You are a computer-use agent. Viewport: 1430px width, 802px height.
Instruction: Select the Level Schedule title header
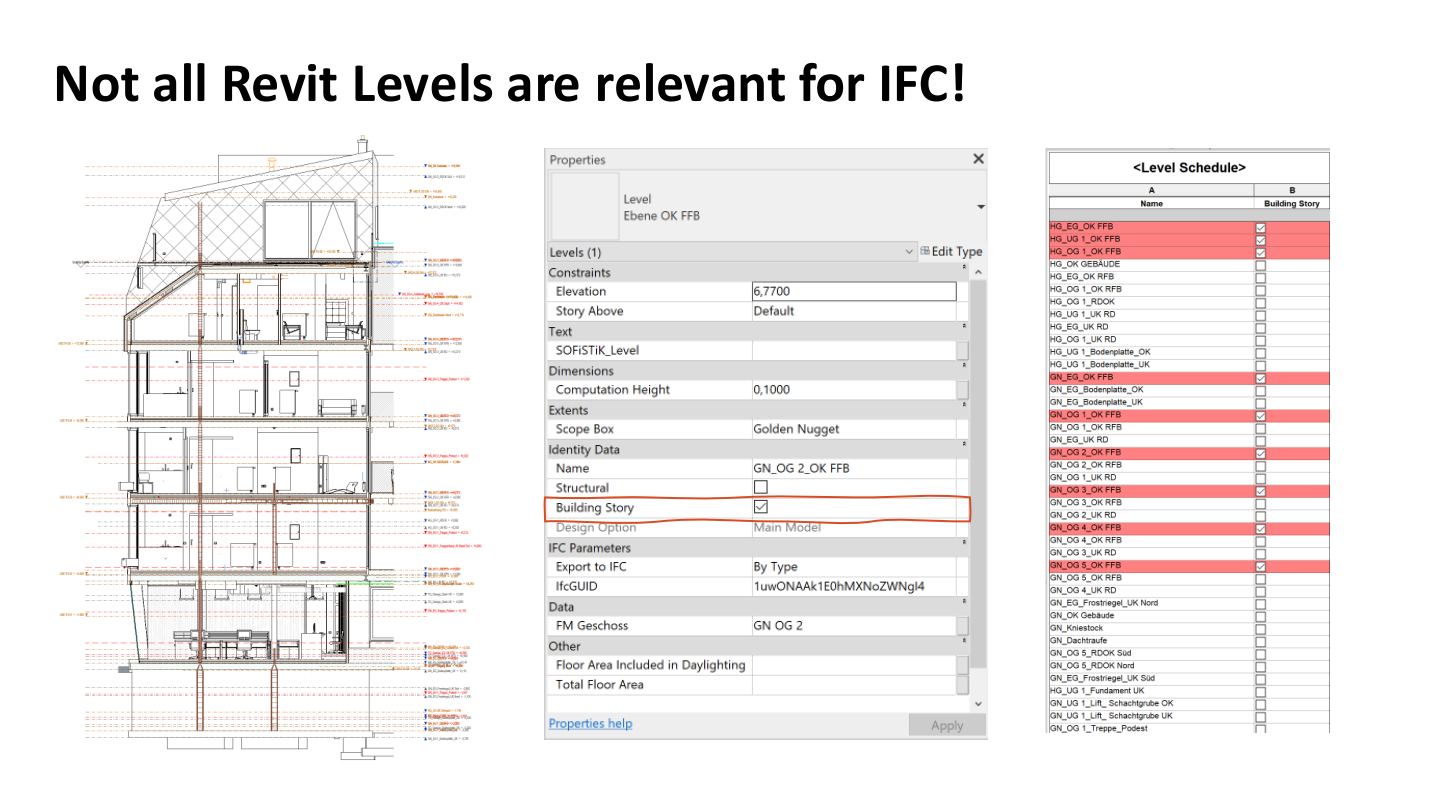(1188, 168)
